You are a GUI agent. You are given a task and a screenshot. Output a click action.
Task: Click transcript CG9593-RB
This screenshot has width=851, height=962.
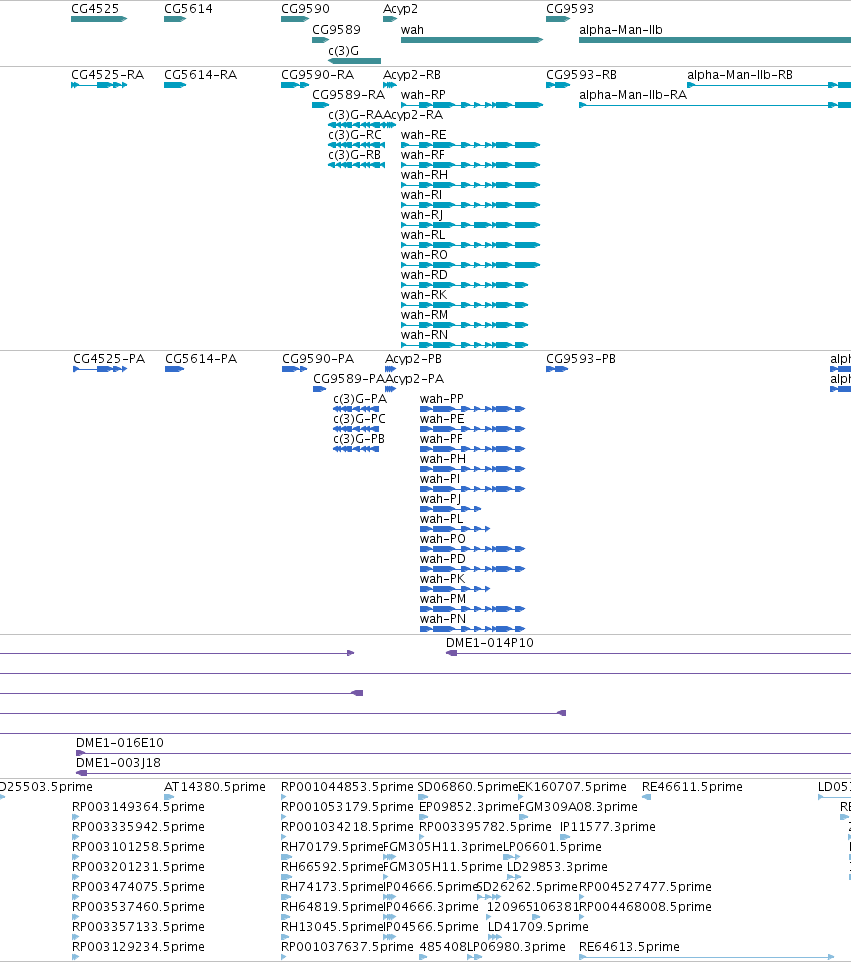[x=582, y=75]
